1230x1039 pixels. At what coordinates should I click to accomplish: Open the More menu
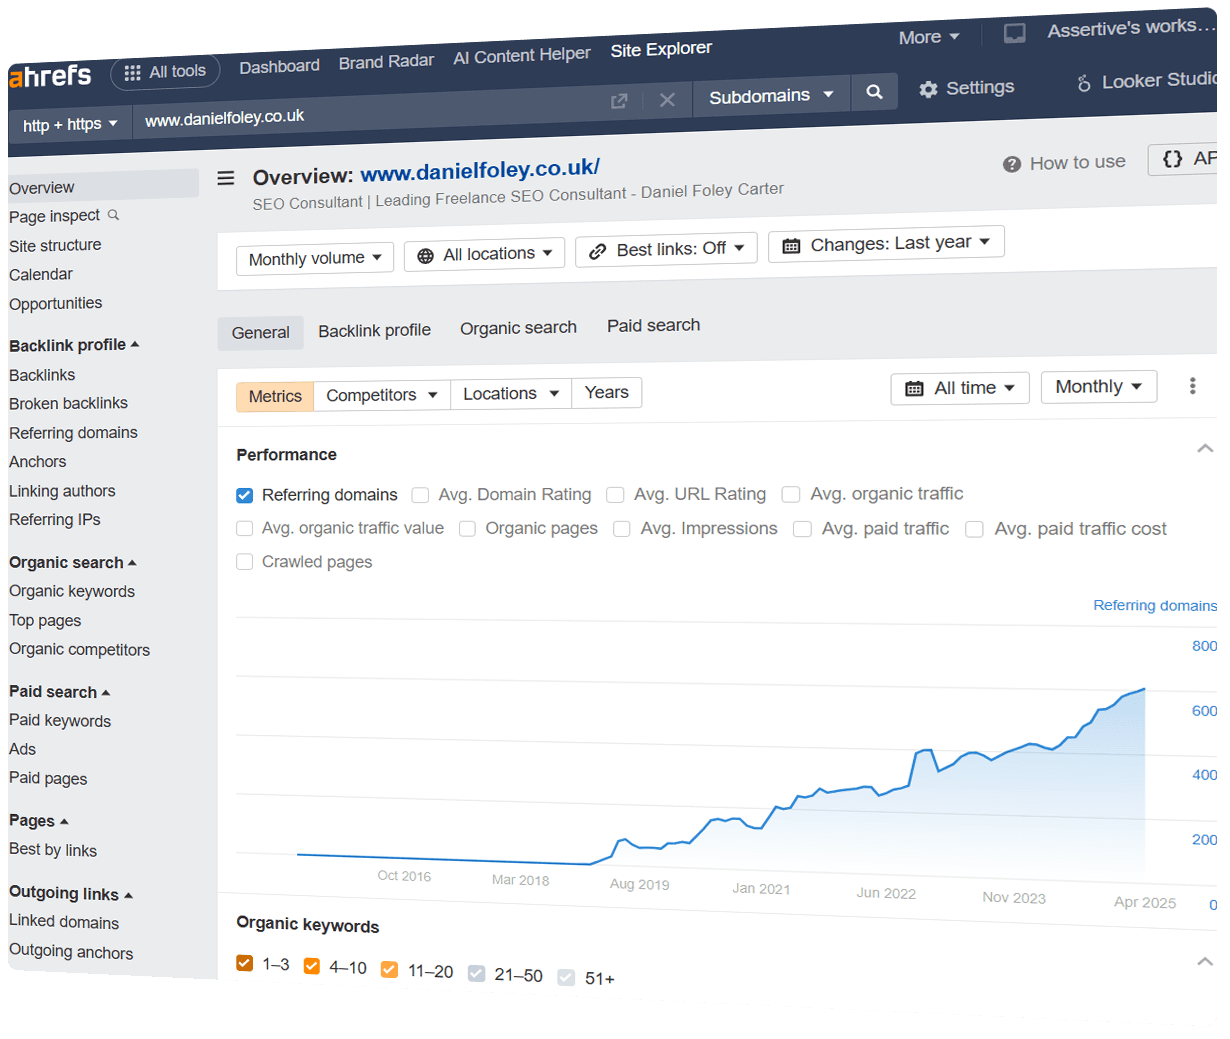pyautogui.click(x=928, y=37)
